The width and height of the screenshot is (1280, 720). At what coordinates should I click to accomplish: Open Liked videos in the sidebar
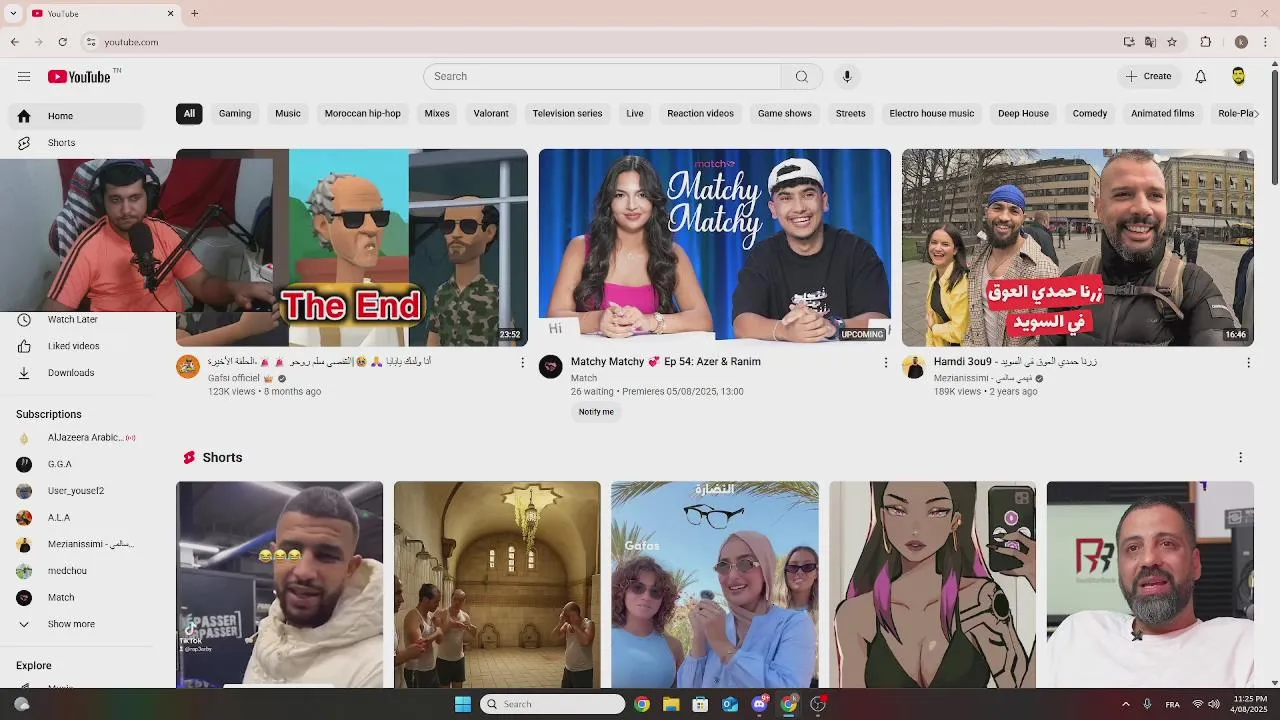76,346
